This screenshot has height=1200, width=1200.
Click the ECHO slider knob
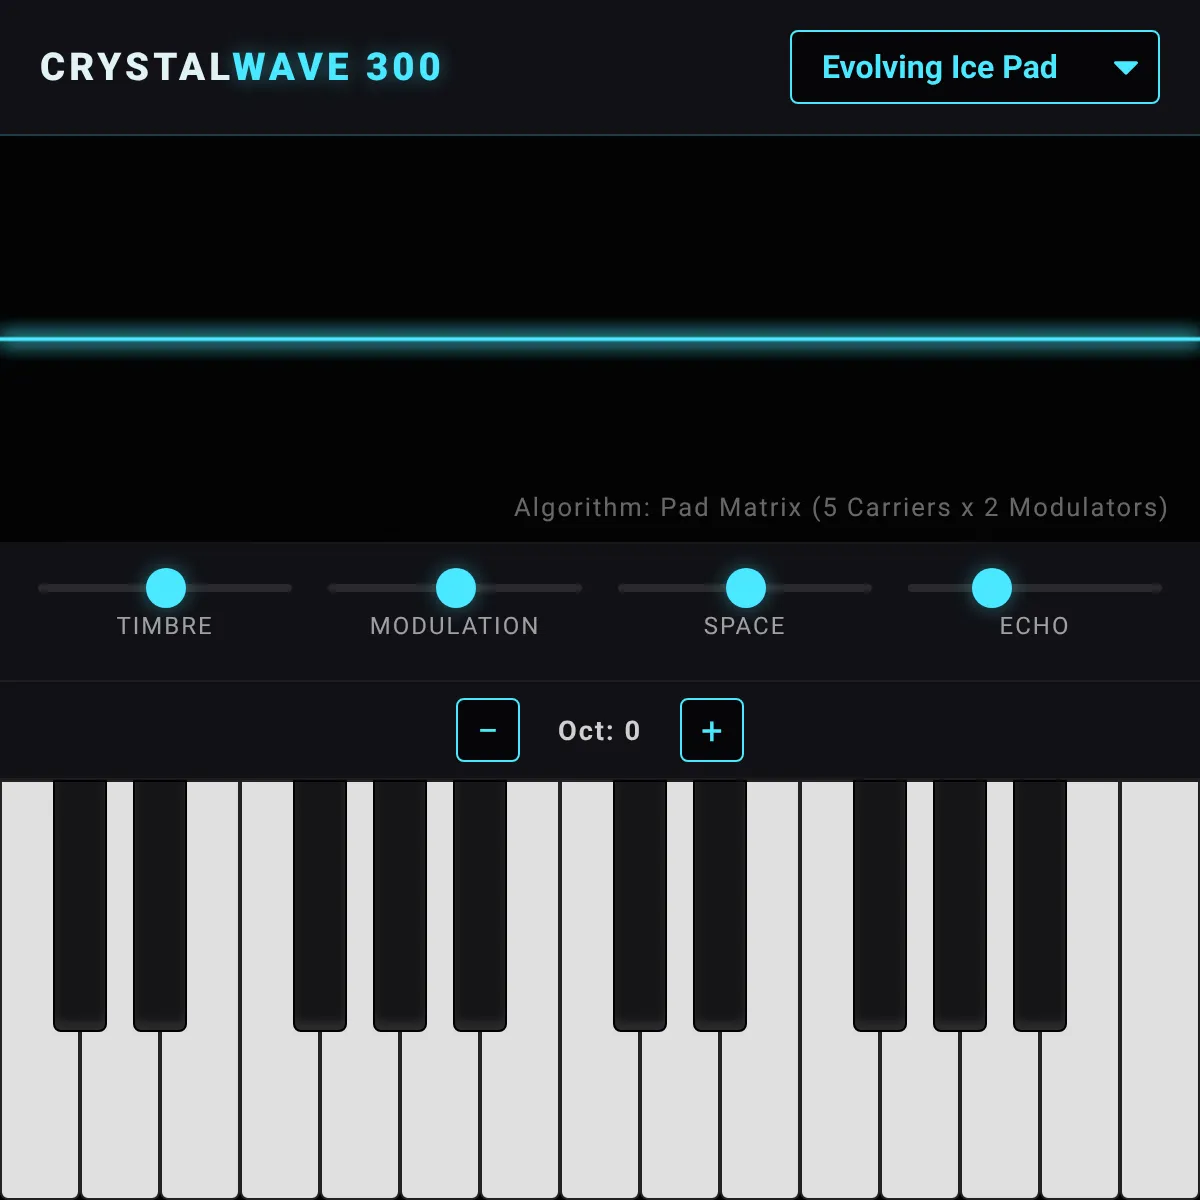coord(992,588)
